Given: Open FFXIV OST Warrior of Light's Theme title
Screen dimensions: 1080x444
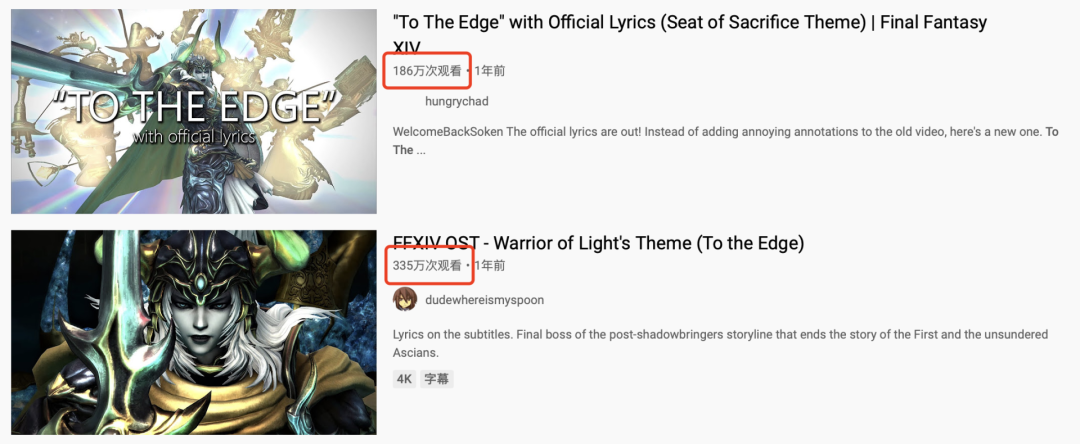Looking at the screenshot, I should pos(599,243).
